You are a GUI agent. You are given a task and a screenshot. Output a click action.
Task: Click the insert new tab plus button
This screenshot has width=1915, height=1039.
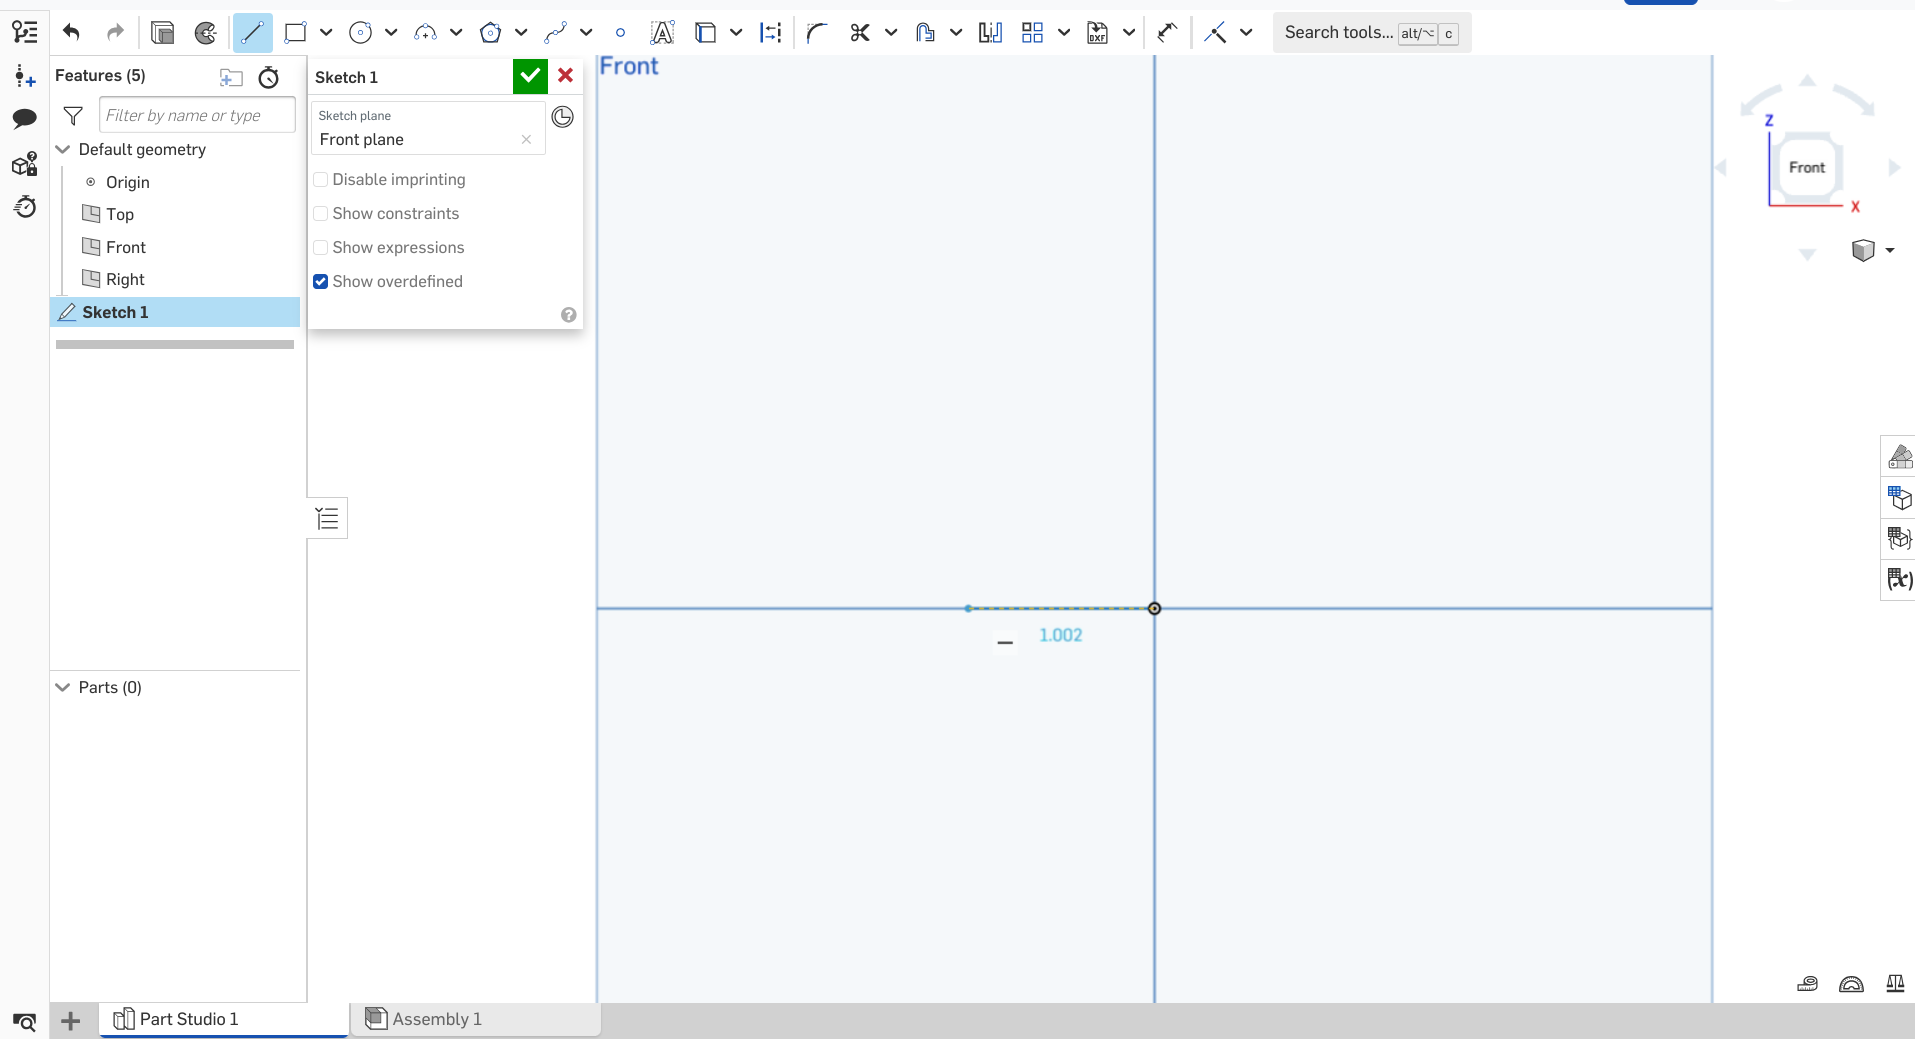(70, 1021)
